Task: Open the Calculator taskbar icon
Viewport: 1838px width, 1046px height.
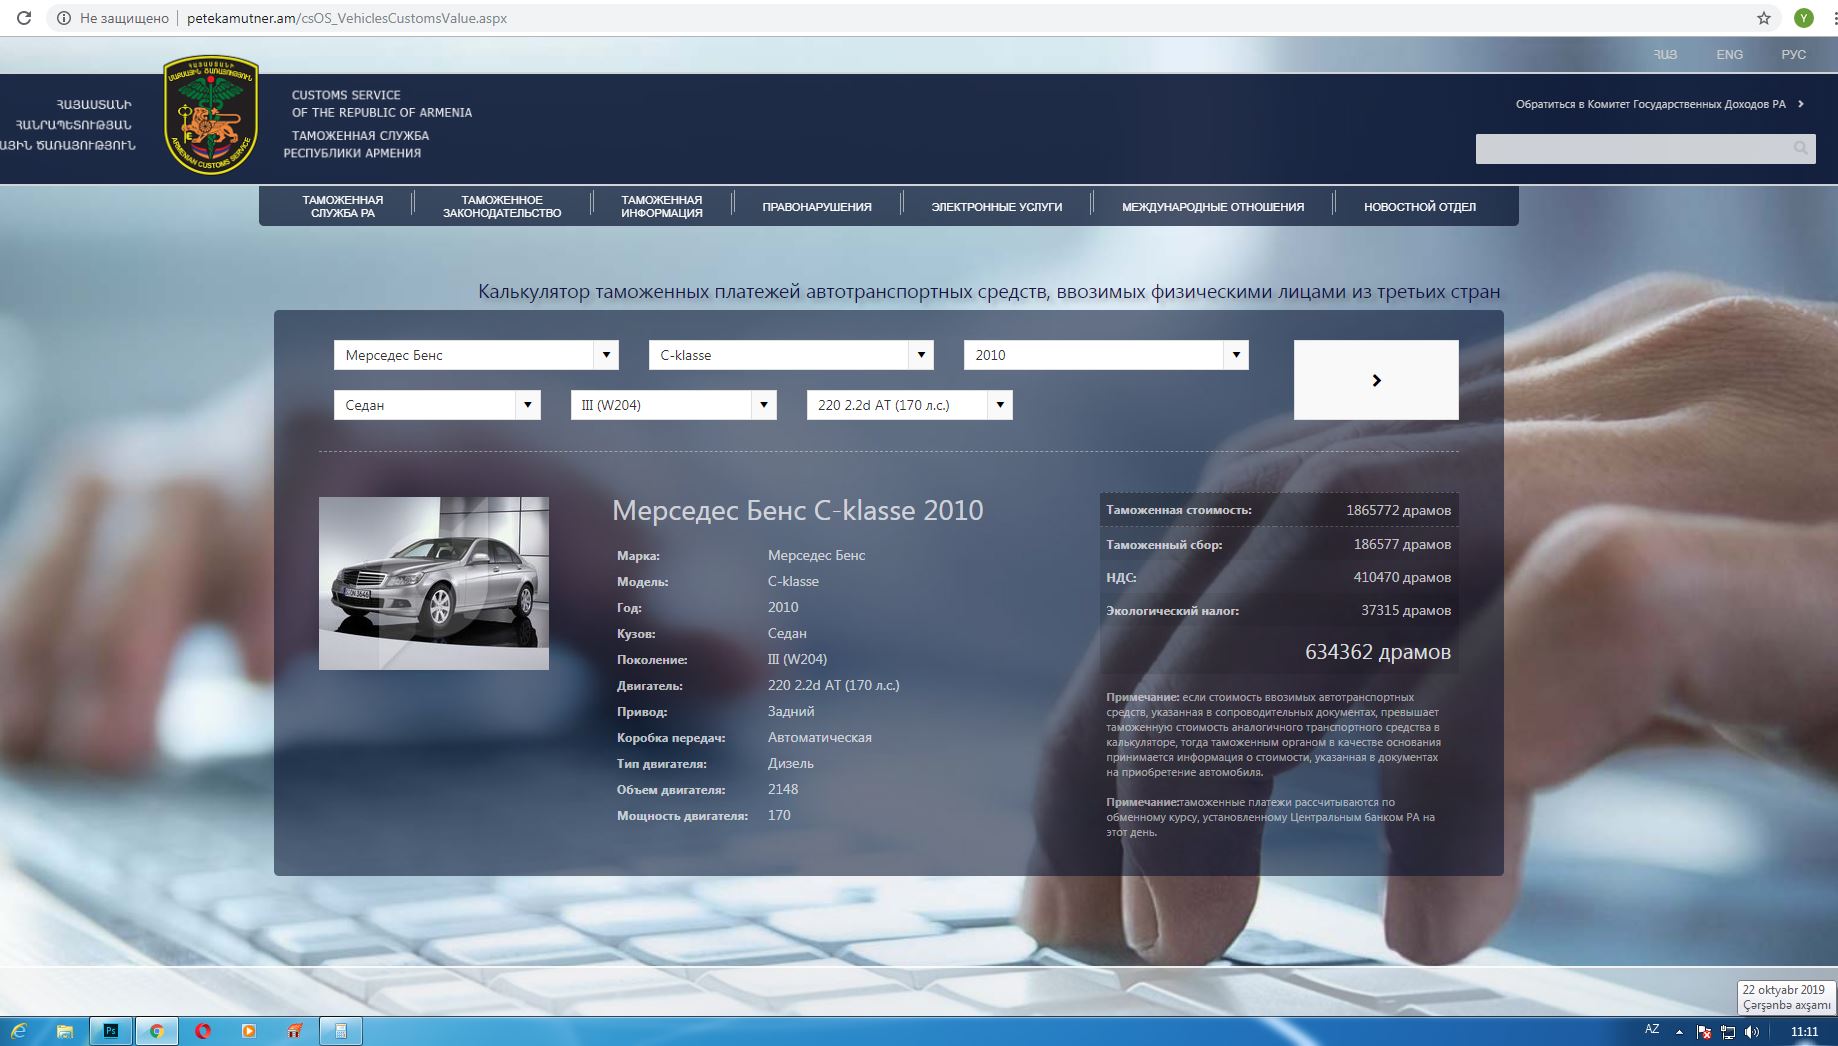Action: pos(340,1031)
